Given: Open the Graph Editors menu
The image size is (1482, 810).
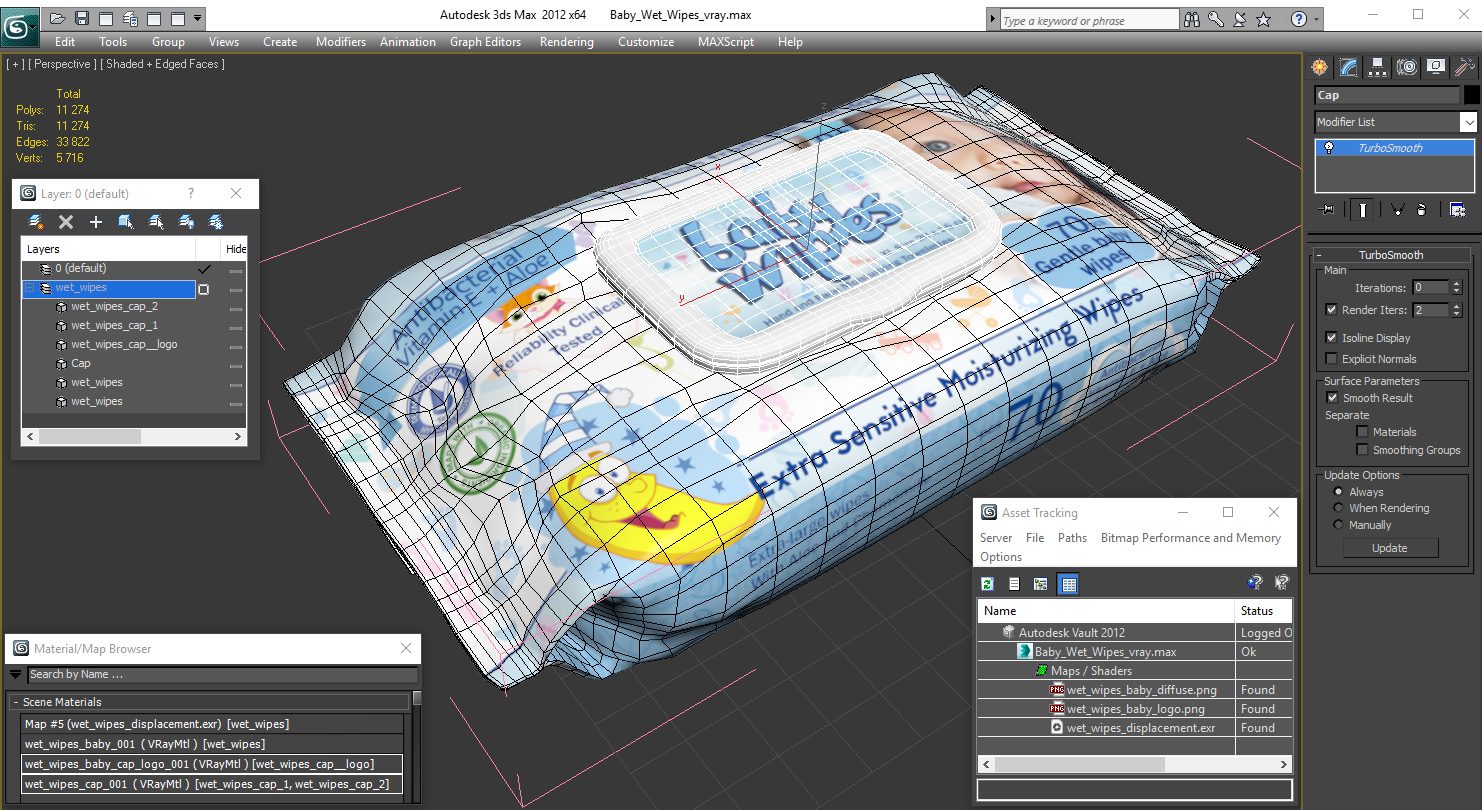Looking at the screenshot, I should tap(485, 42).
